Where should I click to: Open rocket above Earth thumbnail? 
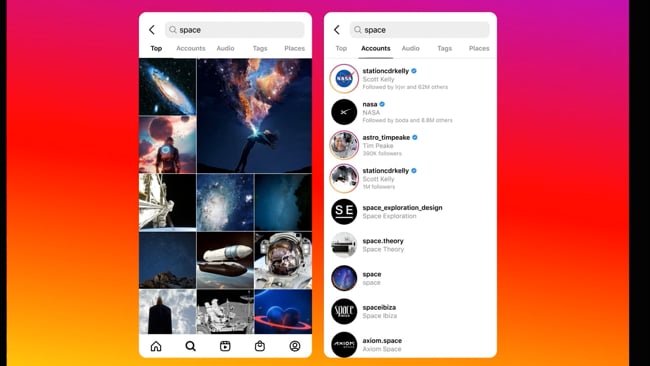(x=225, y=260)
